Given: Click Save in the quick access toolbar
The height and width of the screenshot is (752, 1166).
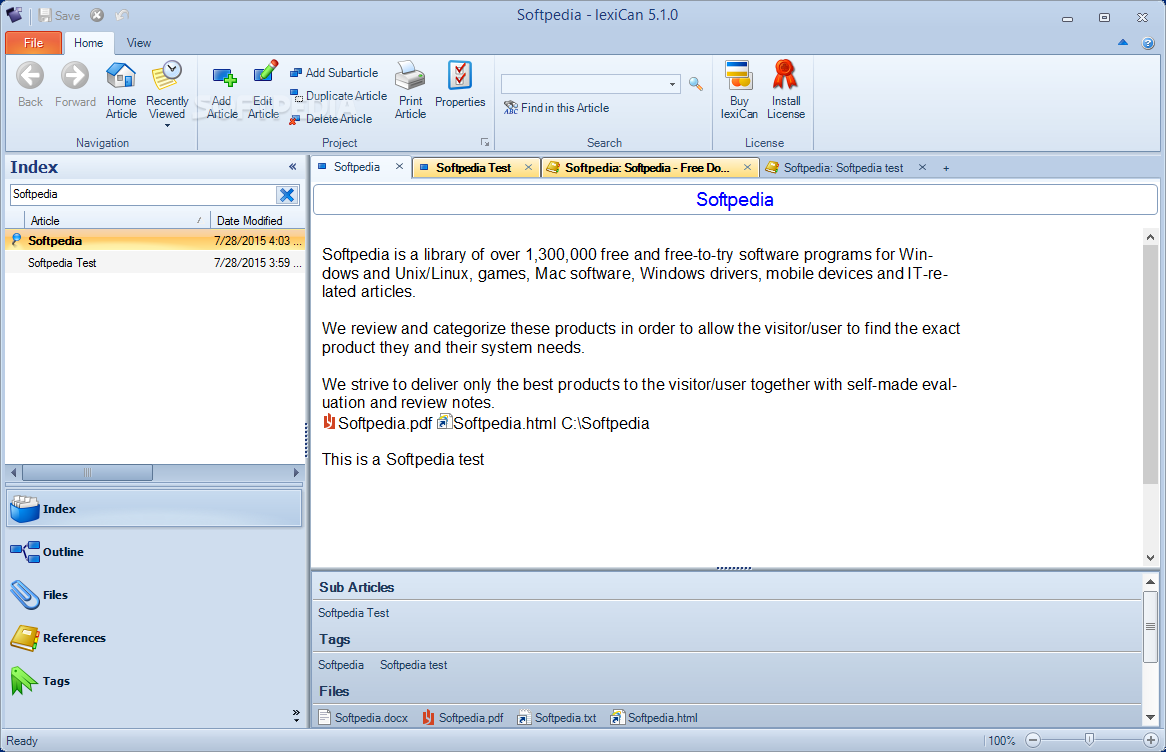Looking at the screenshot, I should (59, 16).
